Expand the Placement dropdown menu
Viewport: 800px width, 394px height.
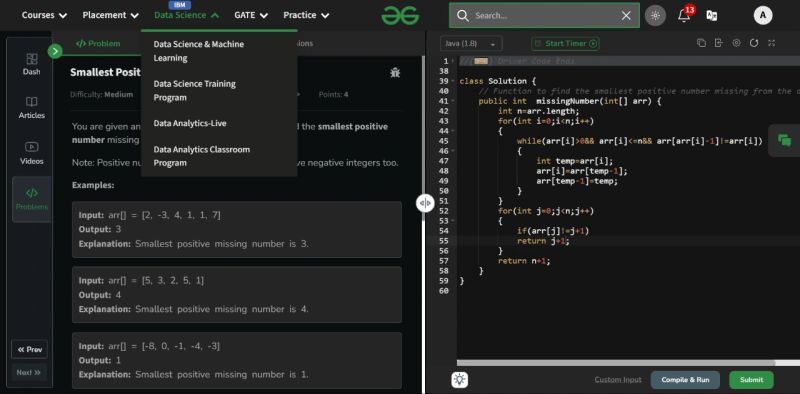point(111,15)
